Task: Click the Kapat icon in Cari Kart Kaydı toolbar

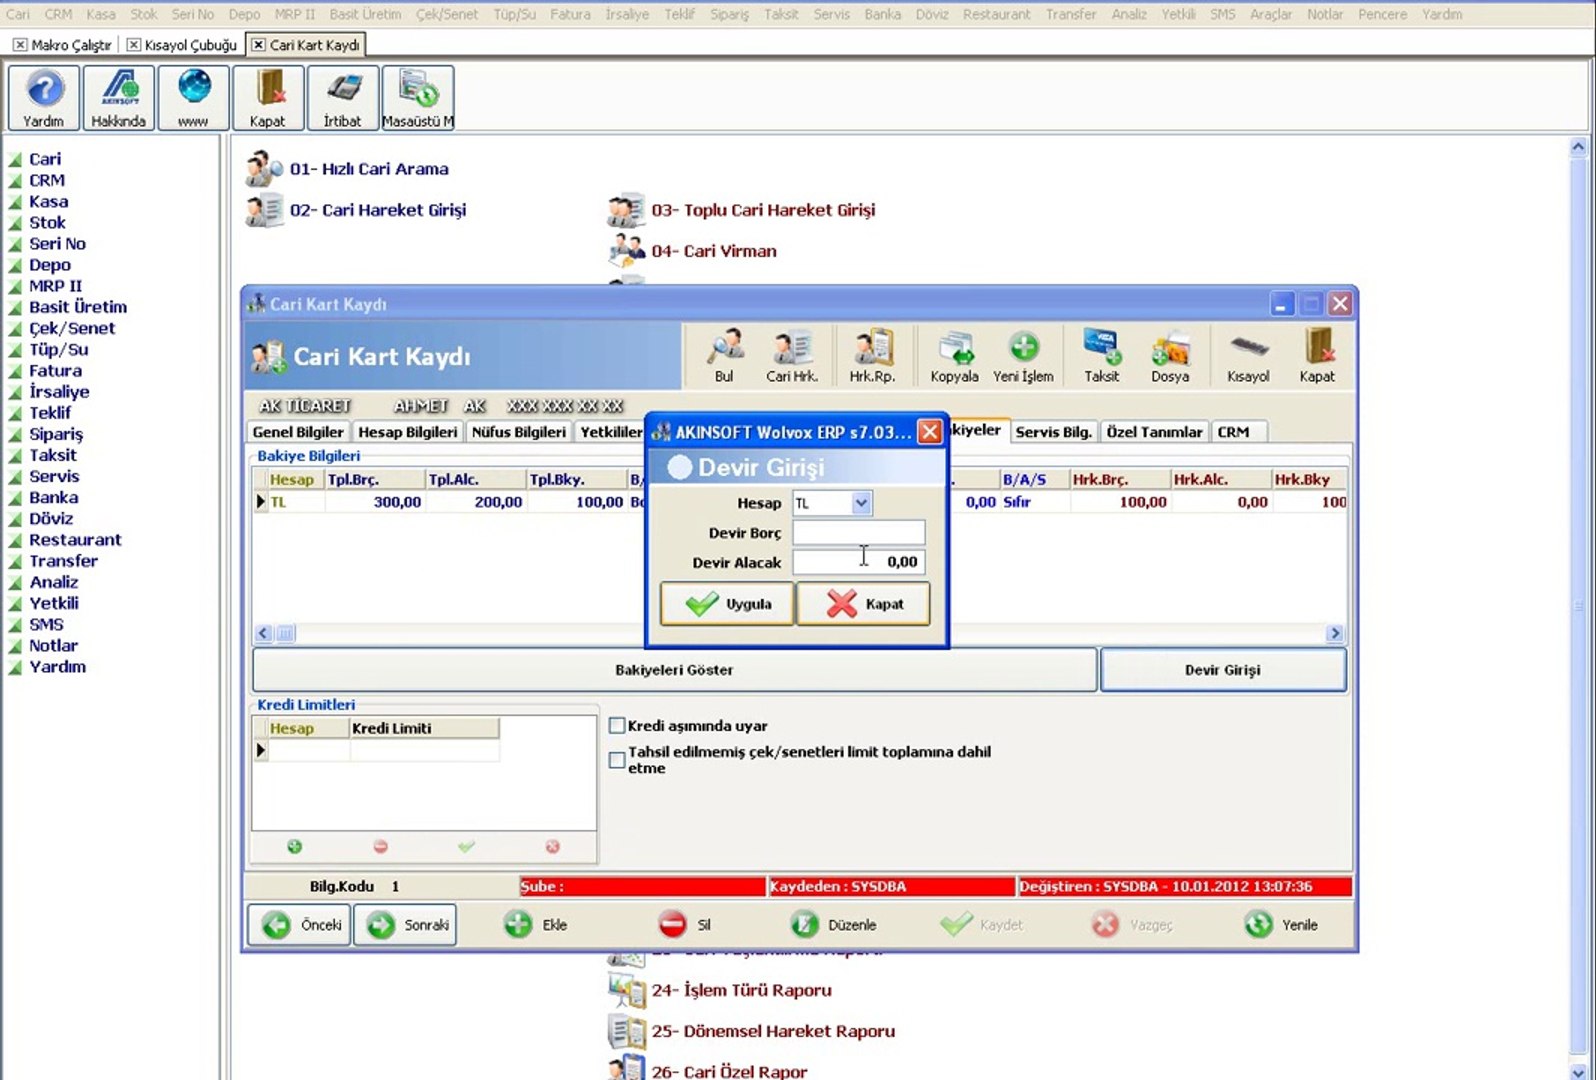Action: pyautogui.click(x=1317, y=356)
